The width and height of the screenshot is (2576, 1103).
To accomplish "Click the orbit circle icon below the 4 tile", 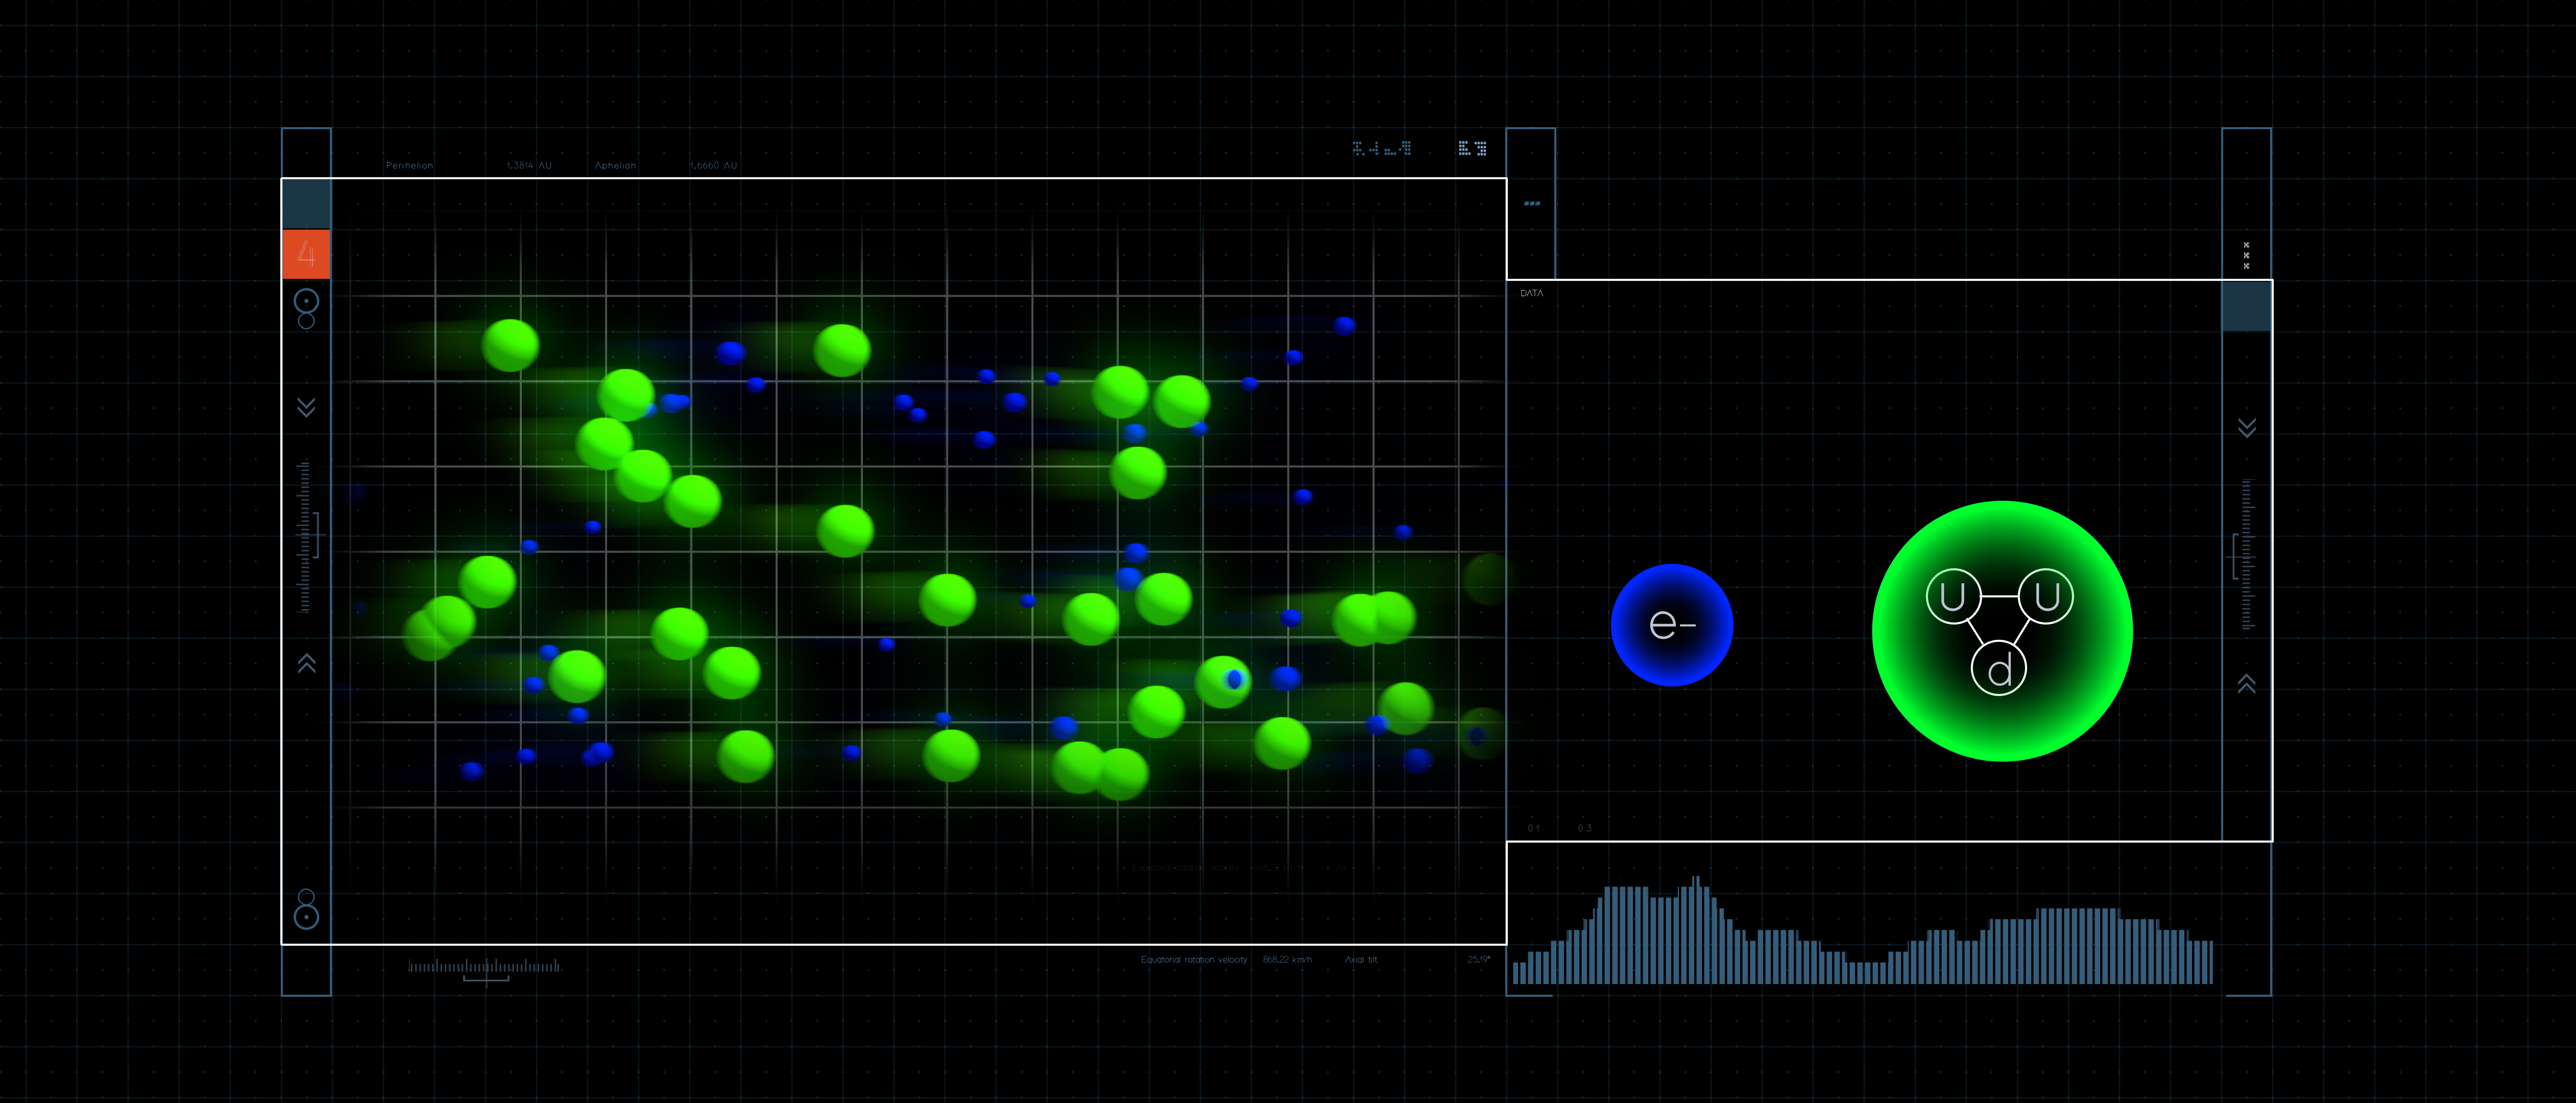I will click(306, 308).
